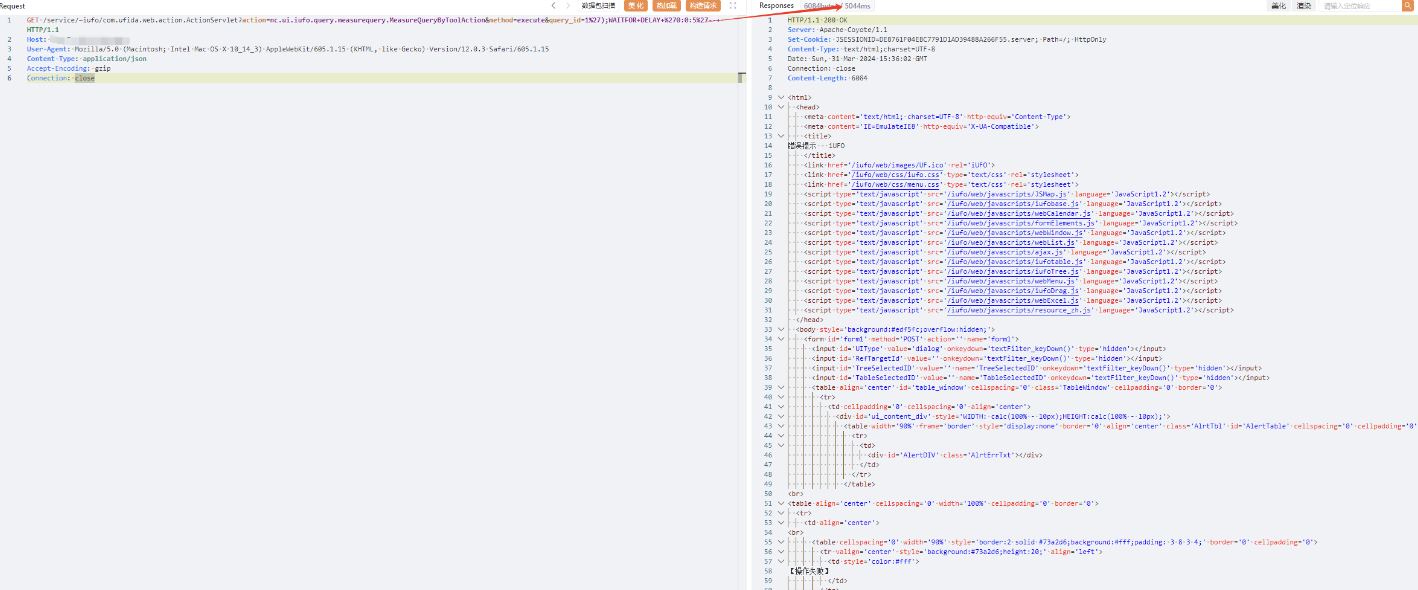Click the Set-Cookie JSESSIONID response line

pos(946,39)
